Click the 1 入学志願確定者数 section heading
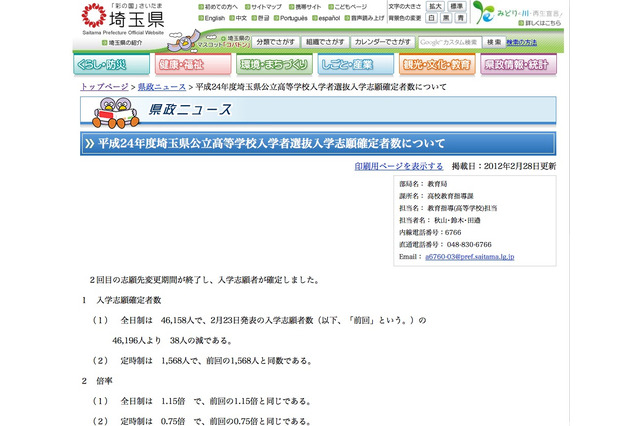Viewport: 640px width, 426px height. coord(122,300)
